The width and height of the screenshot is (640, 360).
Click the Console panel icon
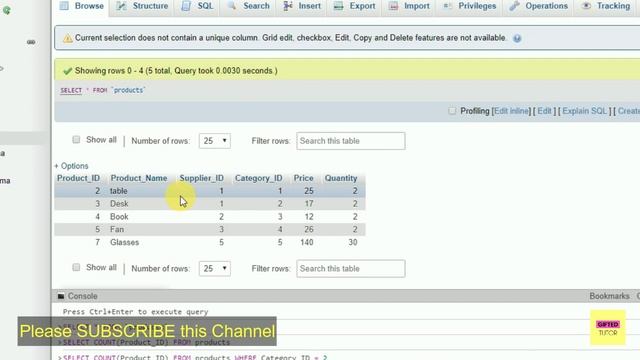point(61,296)
